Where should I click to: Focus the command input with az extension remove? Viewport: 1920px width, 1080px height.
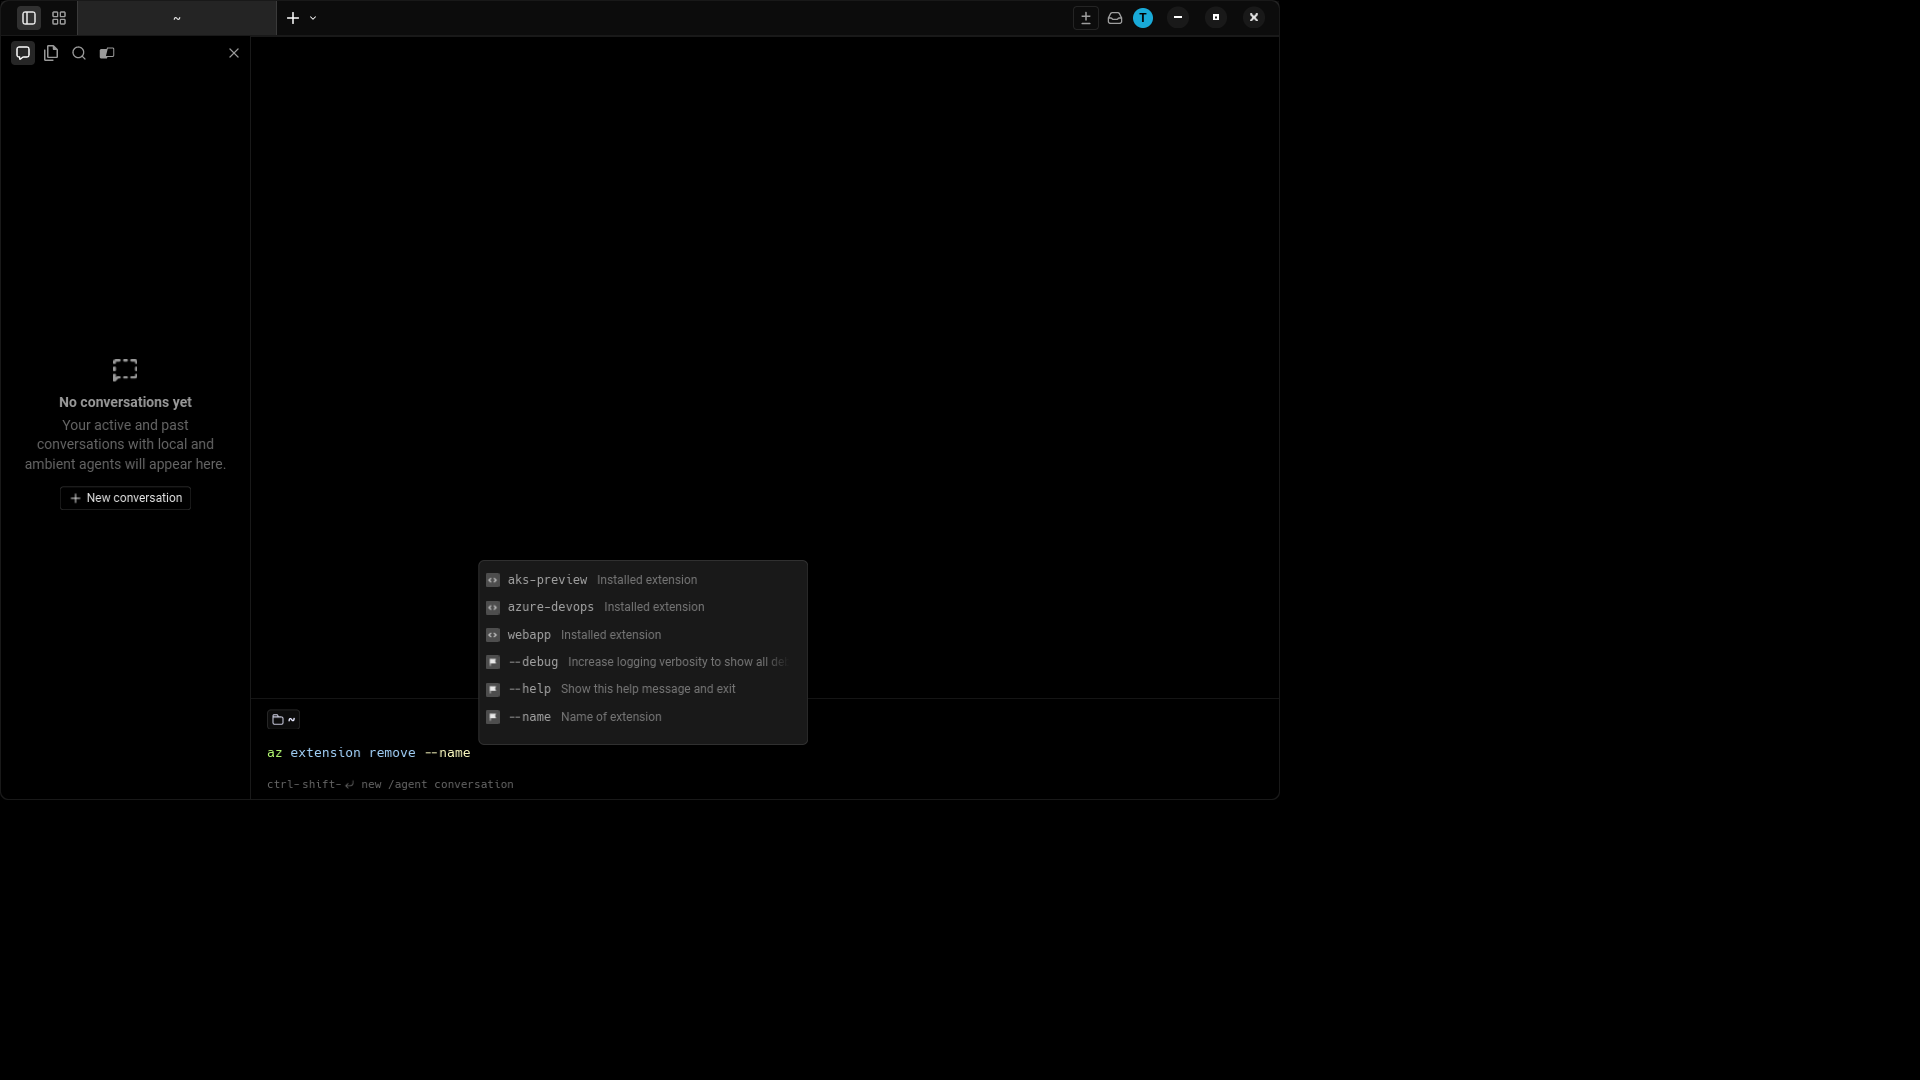(x=765, y=753)
